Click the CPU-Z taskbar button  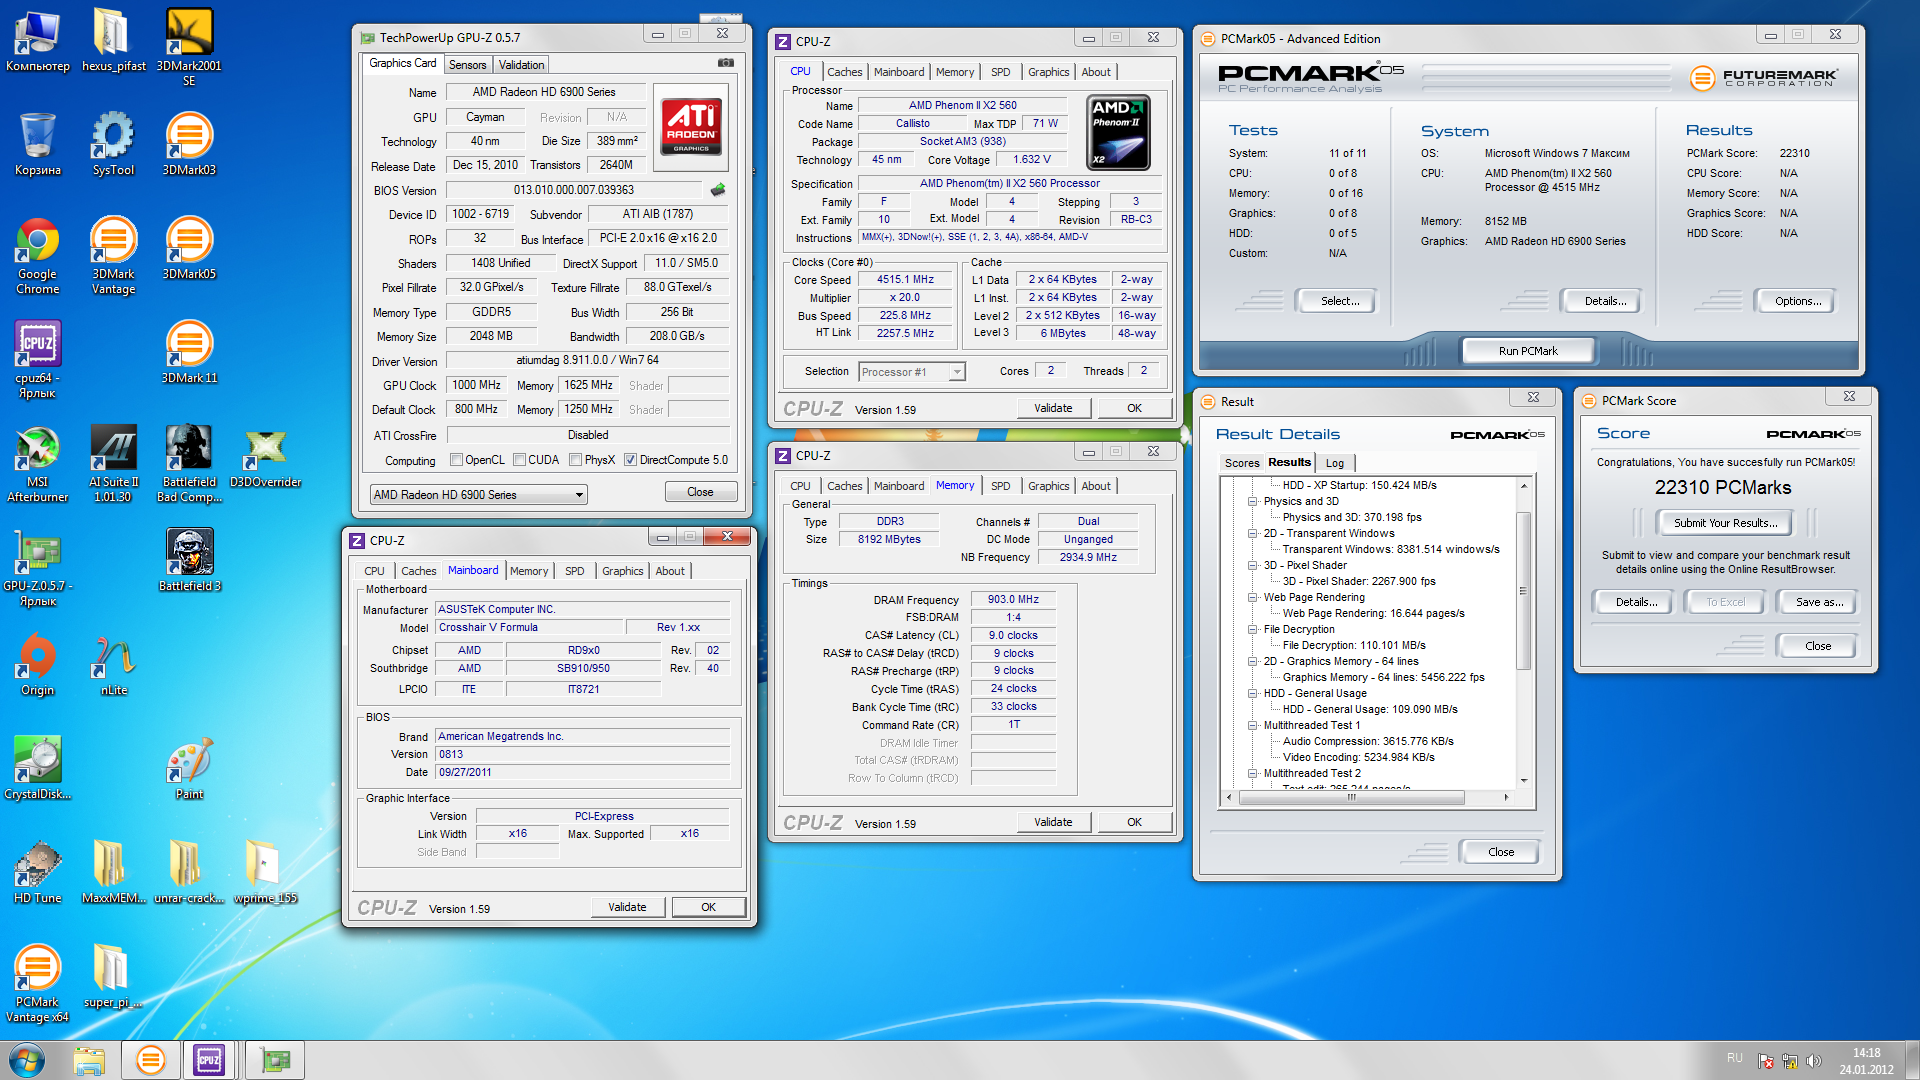pyautogui.click(x=209, y=1060)
